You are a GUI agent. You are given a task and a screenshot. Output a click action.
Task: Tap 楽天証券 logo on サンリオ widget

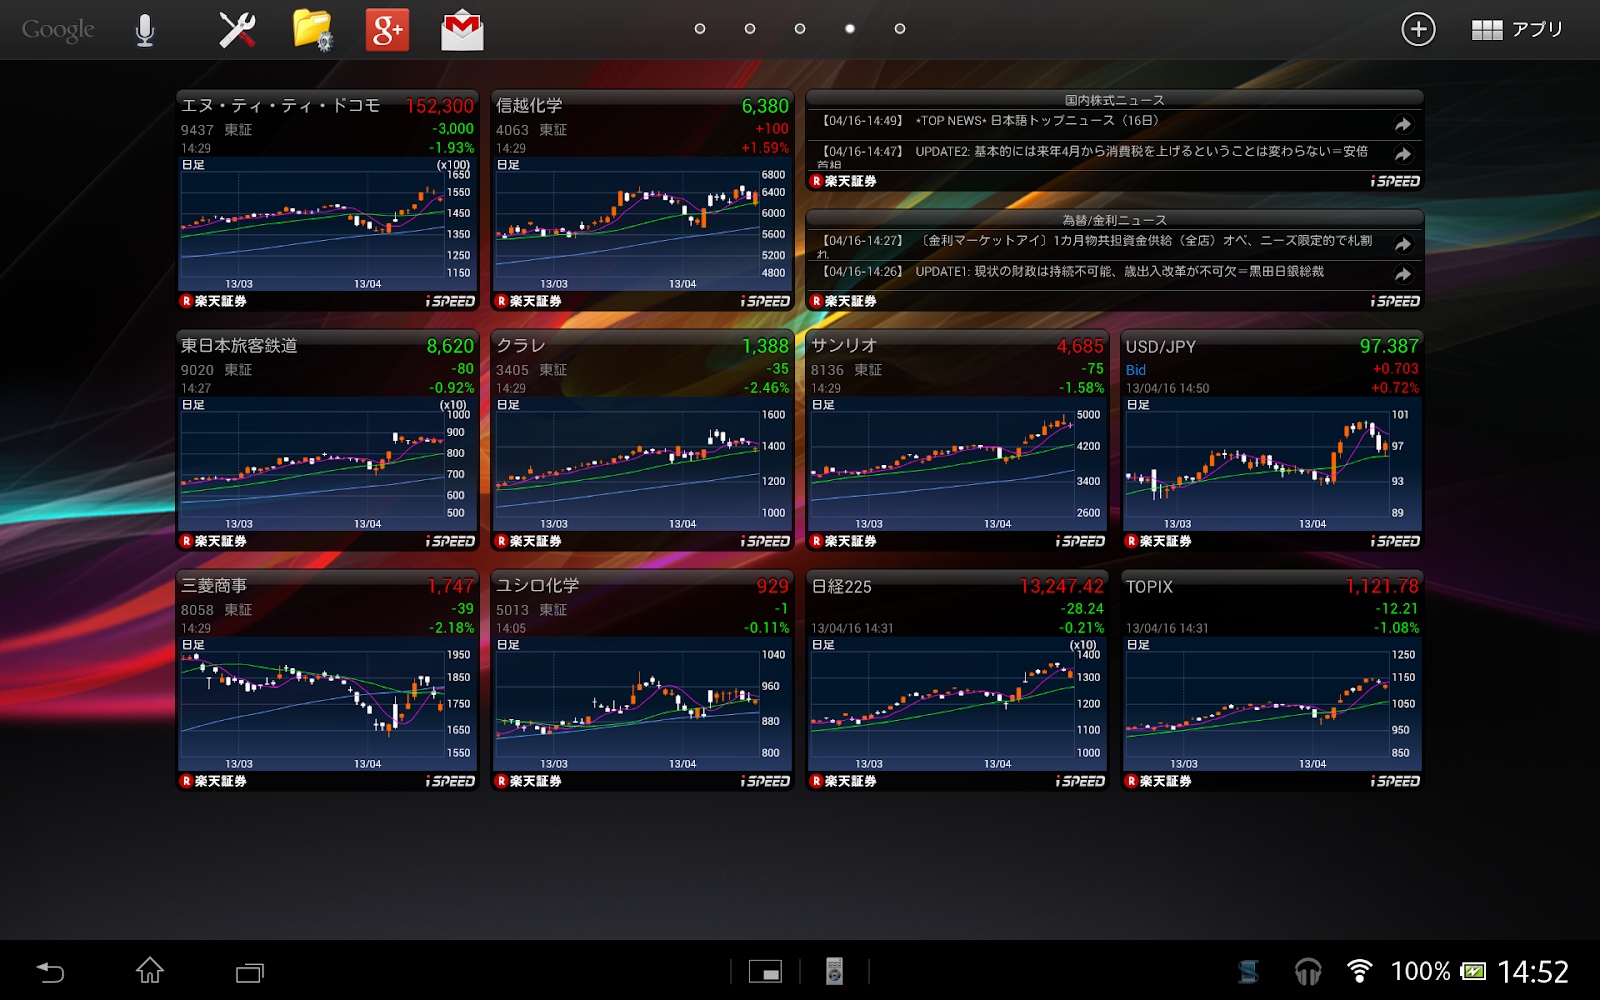click(843, 541)
